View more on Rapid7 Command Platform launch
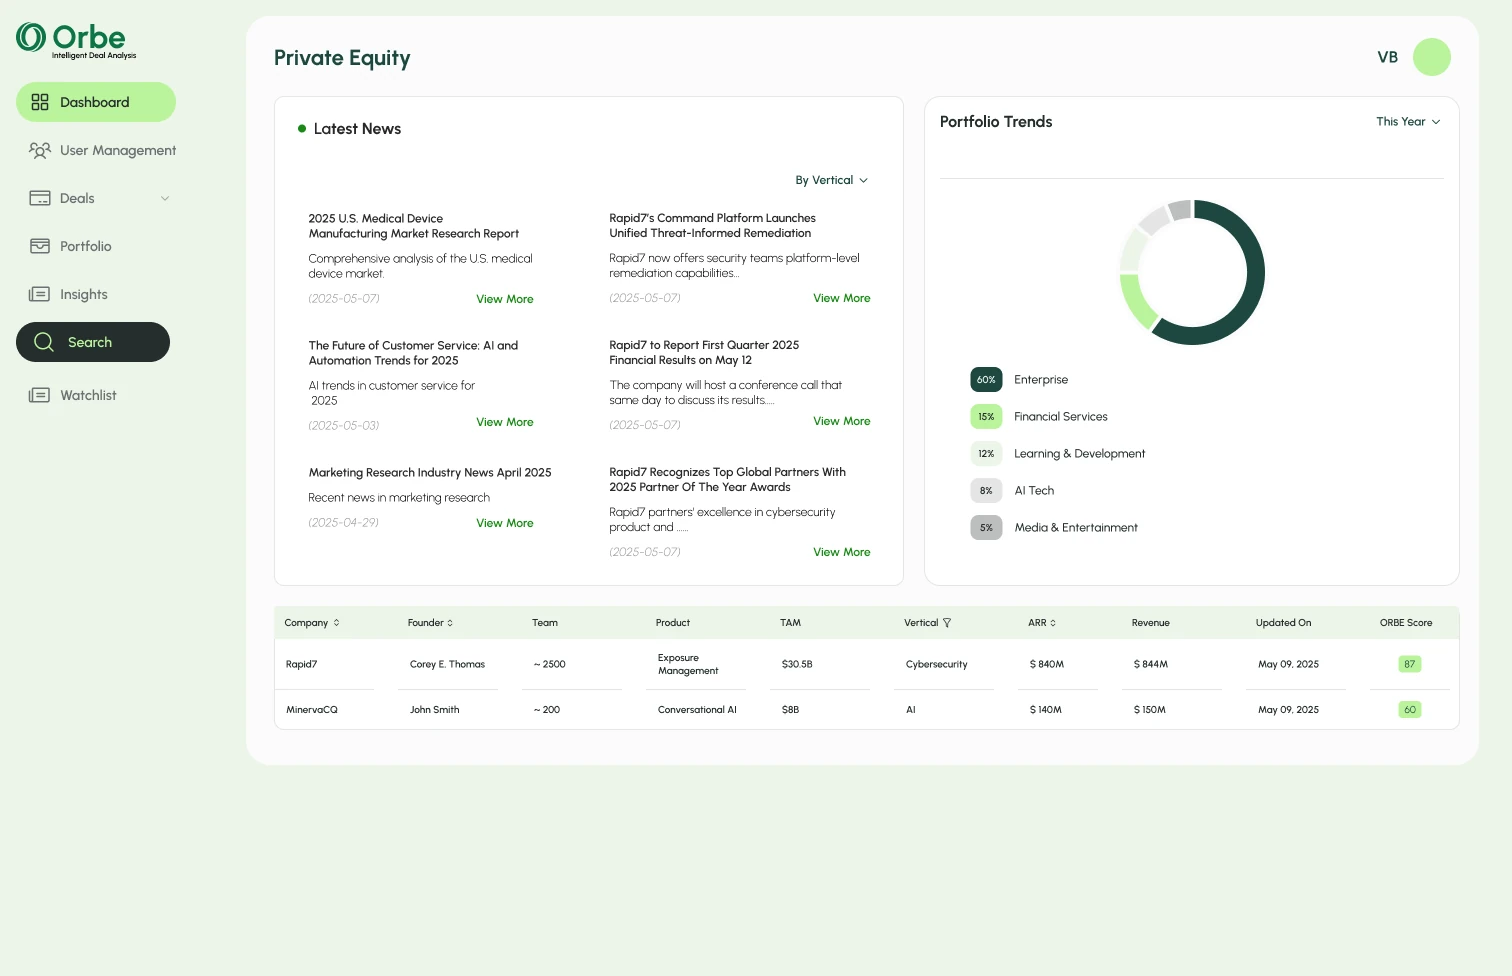Screen dimensions: 1512x976 [x=842, y=298]
